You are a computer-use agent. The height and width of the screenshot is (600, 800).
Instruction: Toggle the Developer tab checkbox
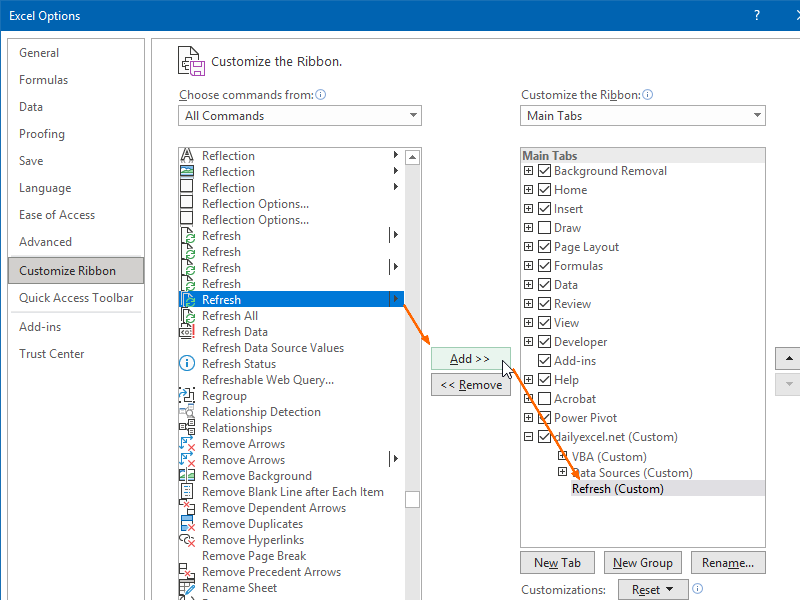click(x=545, y=342)
